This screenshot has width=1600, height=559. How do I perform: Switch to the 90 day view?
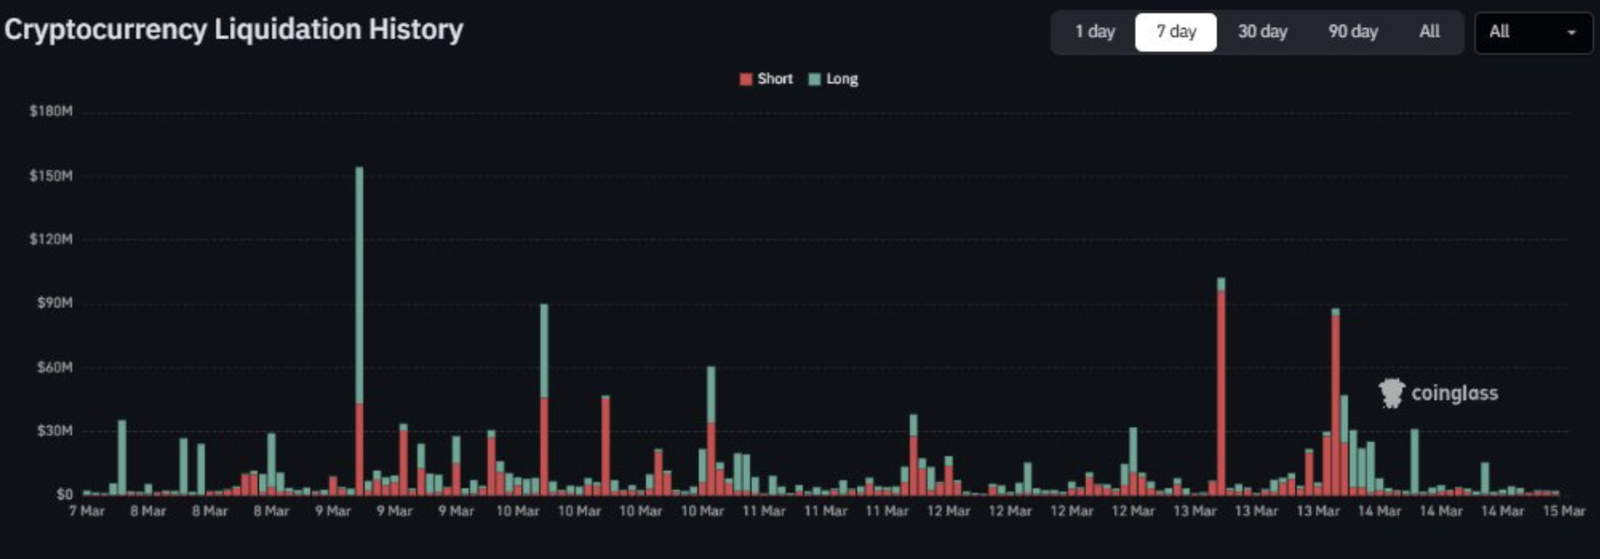tap(1352, 32)
